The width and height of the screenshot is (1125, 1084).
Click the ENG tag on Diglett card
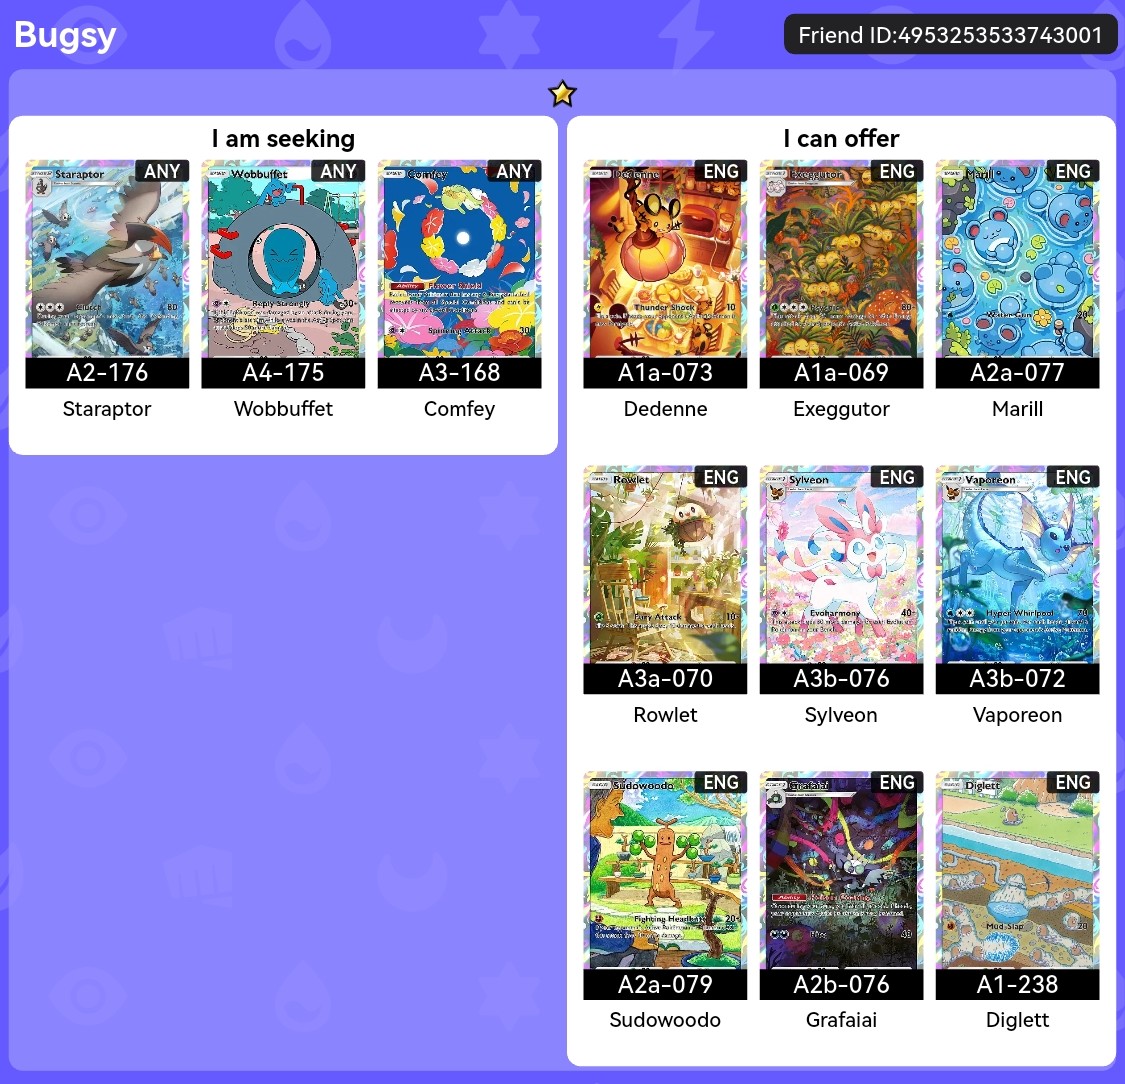coord(1073,782)
